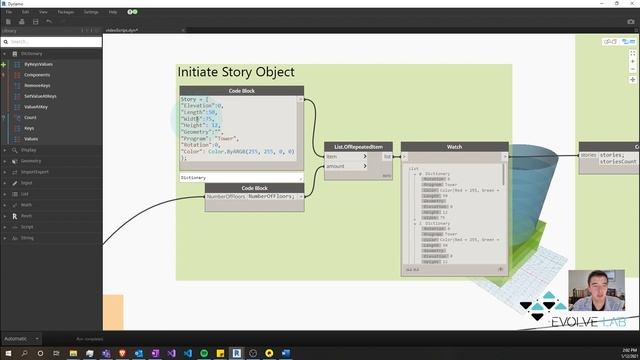Switch to geometry background preview navigation

point(610,42)
